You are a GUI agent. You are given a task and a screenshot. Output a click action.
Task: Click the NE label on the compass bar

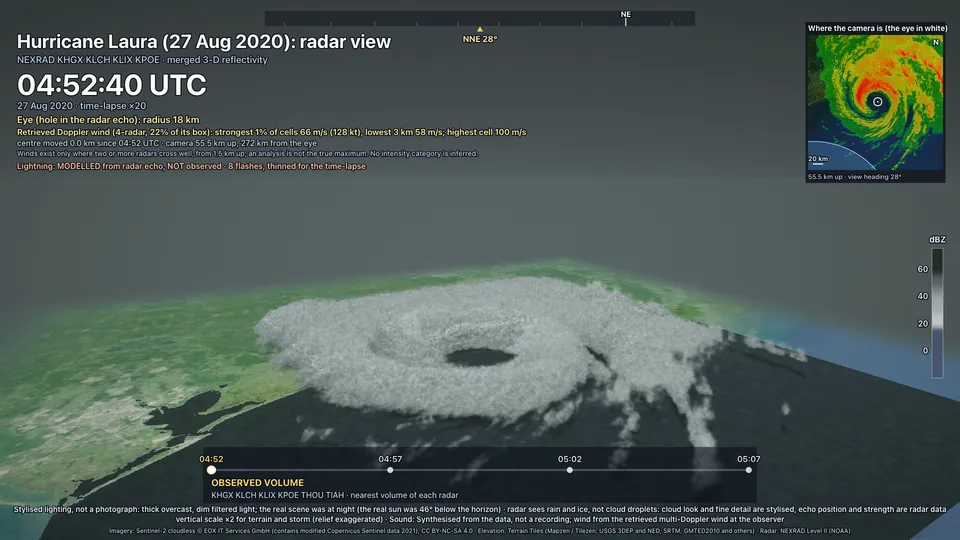tap(625, 14)
